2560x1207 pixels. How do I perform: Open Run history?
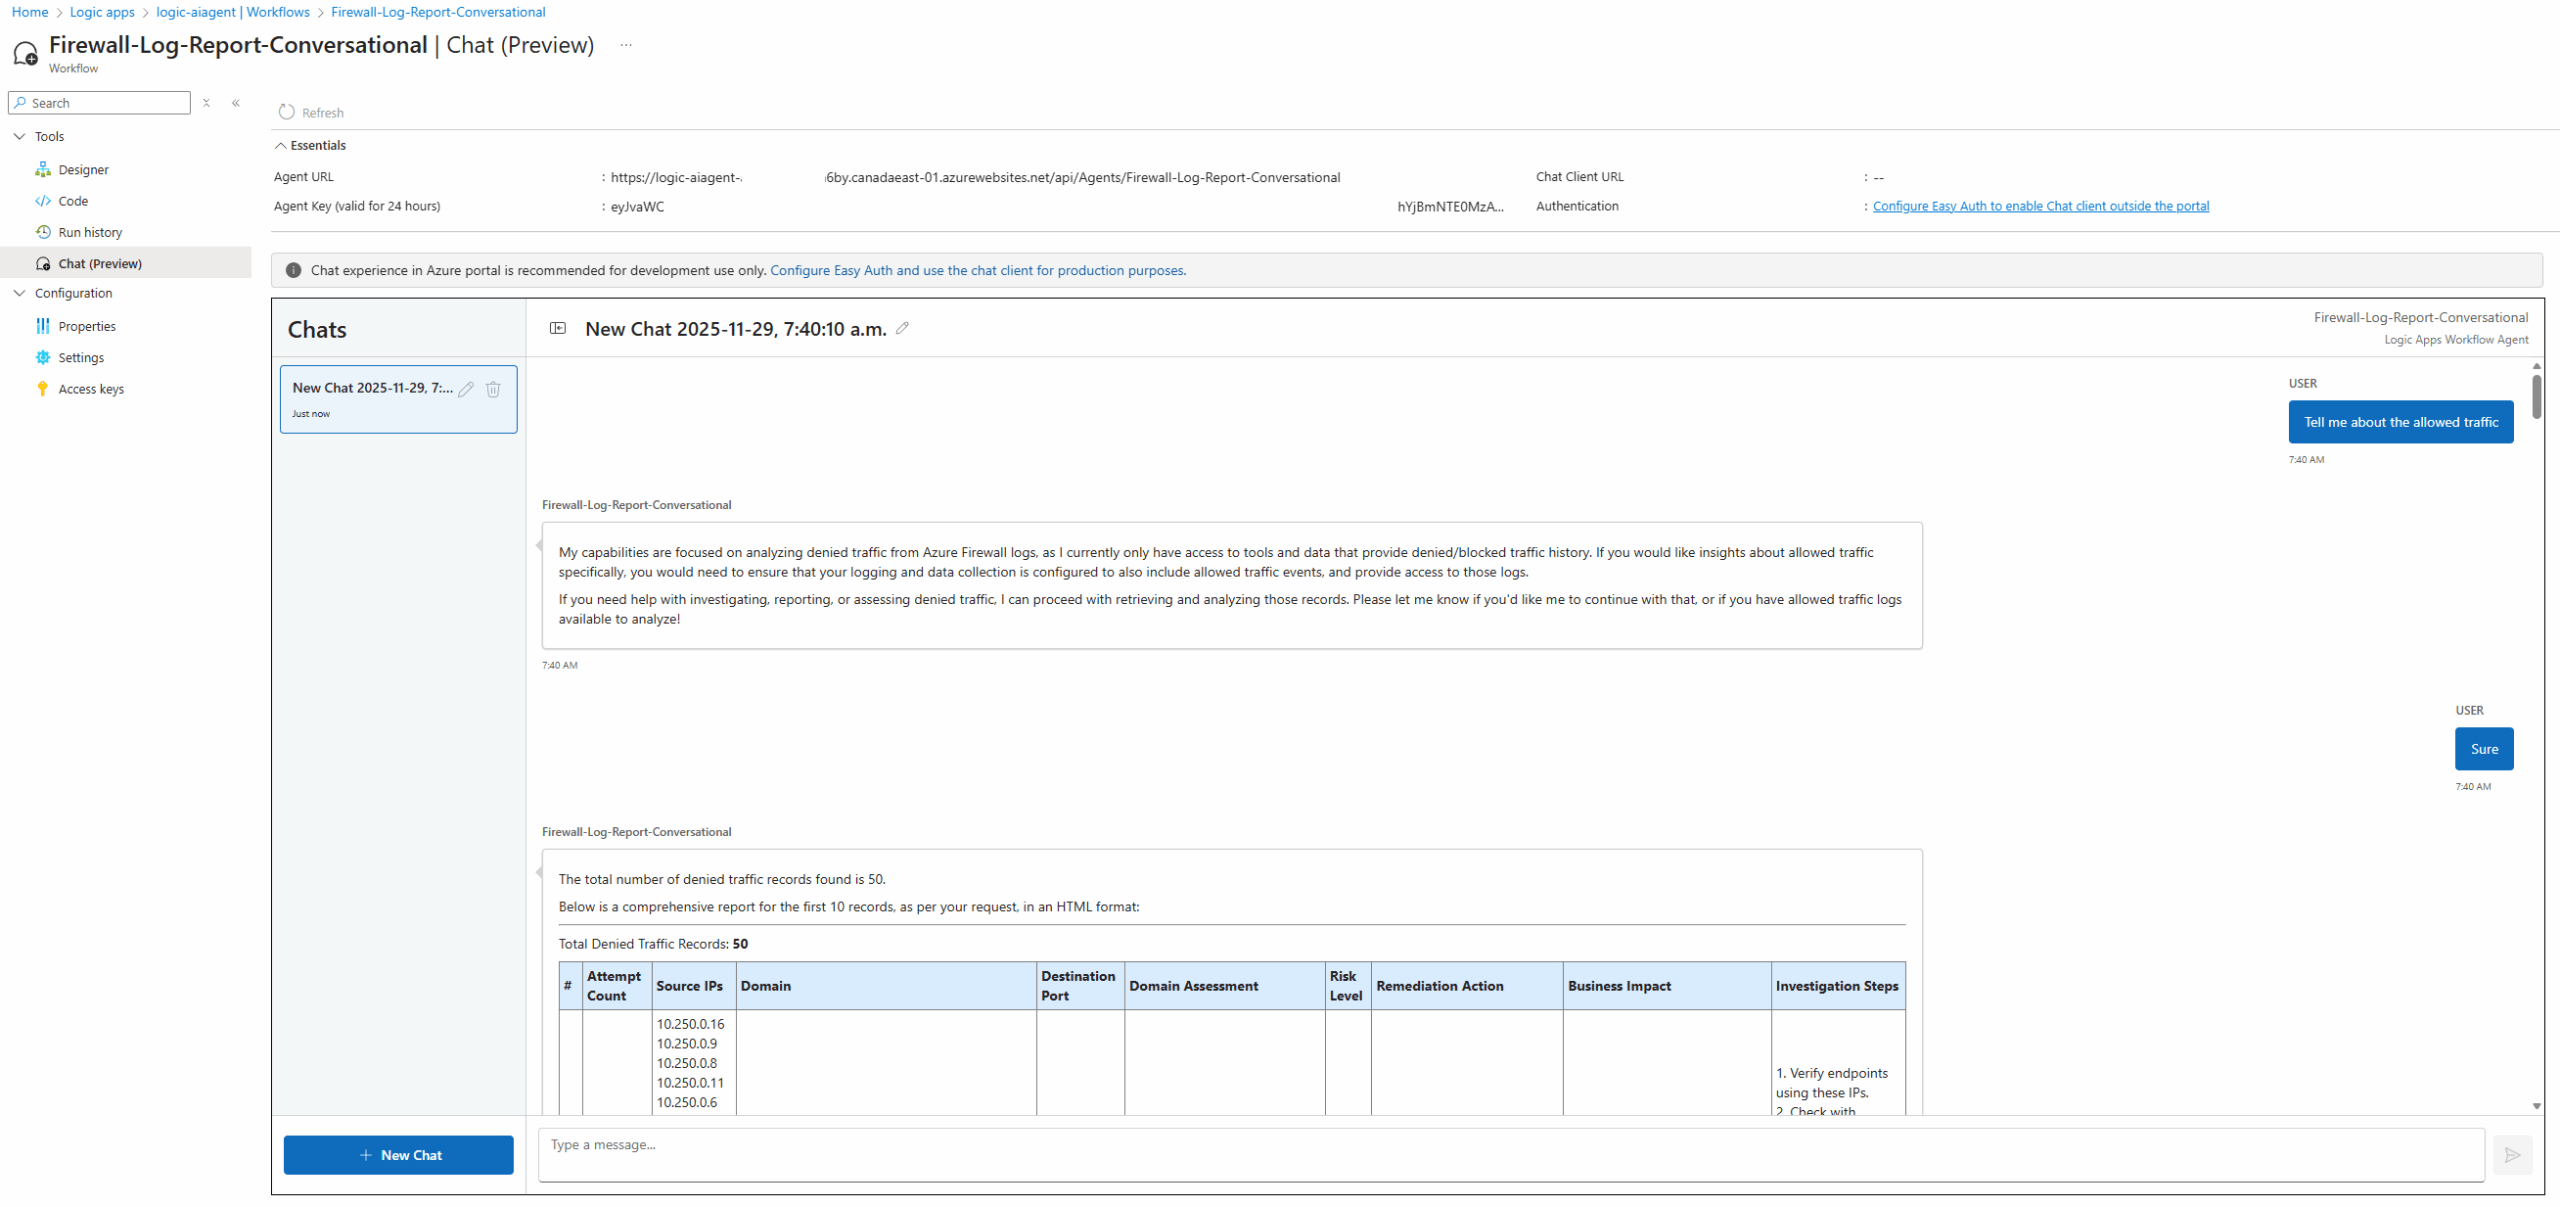[90, 232]
